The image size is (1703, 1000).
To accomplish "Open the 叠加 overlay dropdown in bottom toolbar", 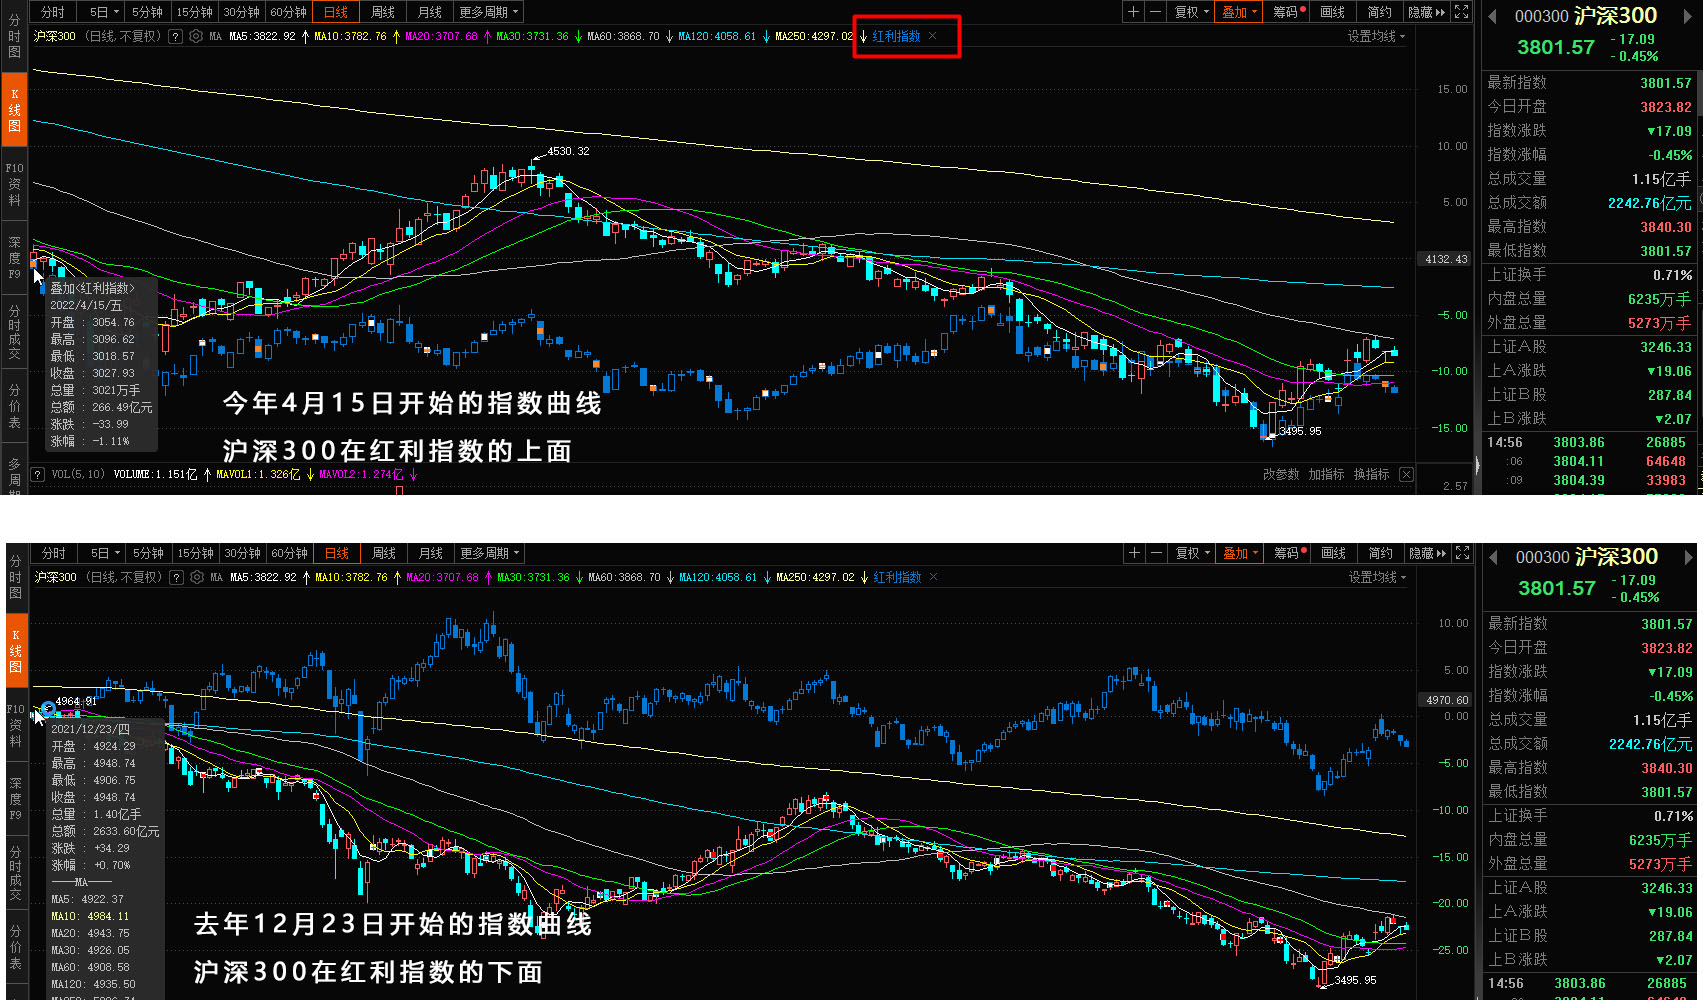I will 1241,553.
